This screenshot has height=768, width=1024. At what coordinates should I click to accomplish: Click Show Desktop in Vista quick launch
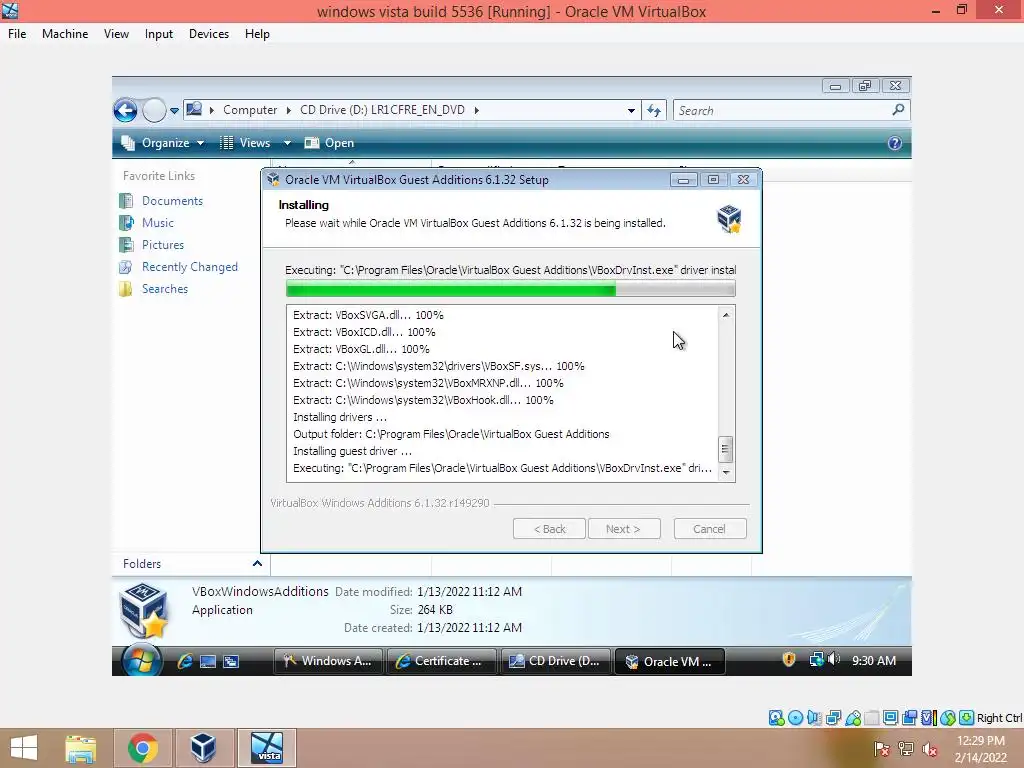pos(208,661)
